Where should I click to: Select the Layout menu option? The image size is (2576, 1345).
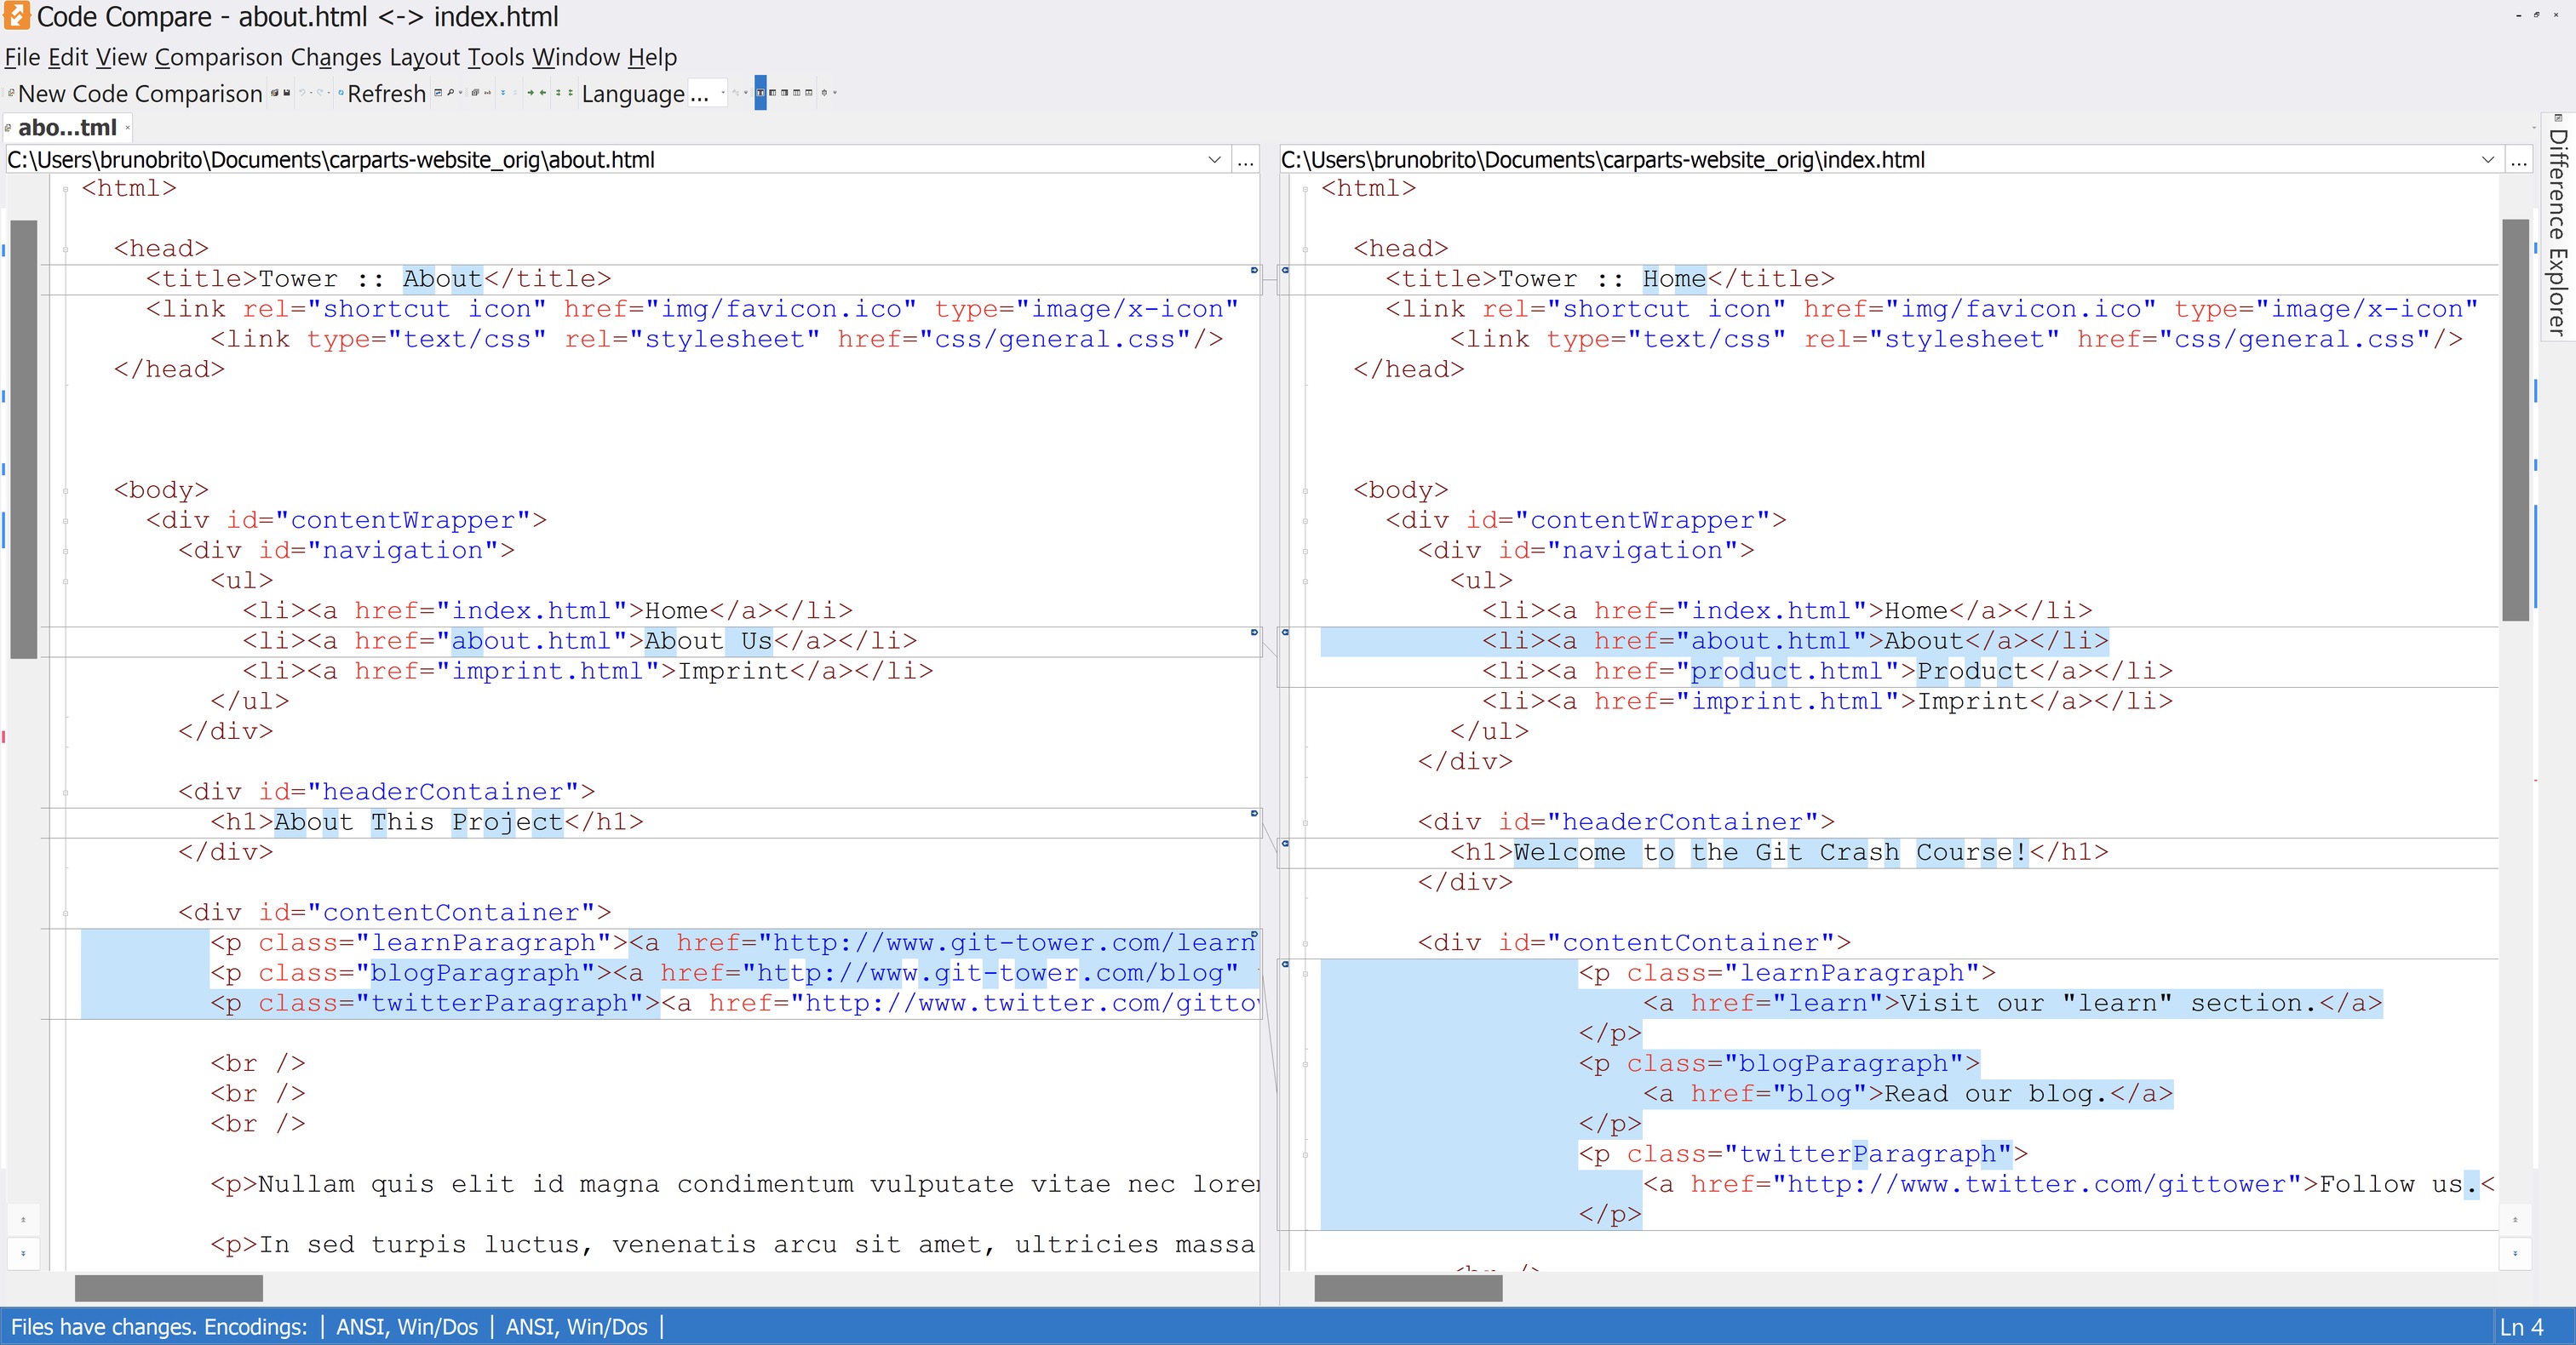[422, 56]
